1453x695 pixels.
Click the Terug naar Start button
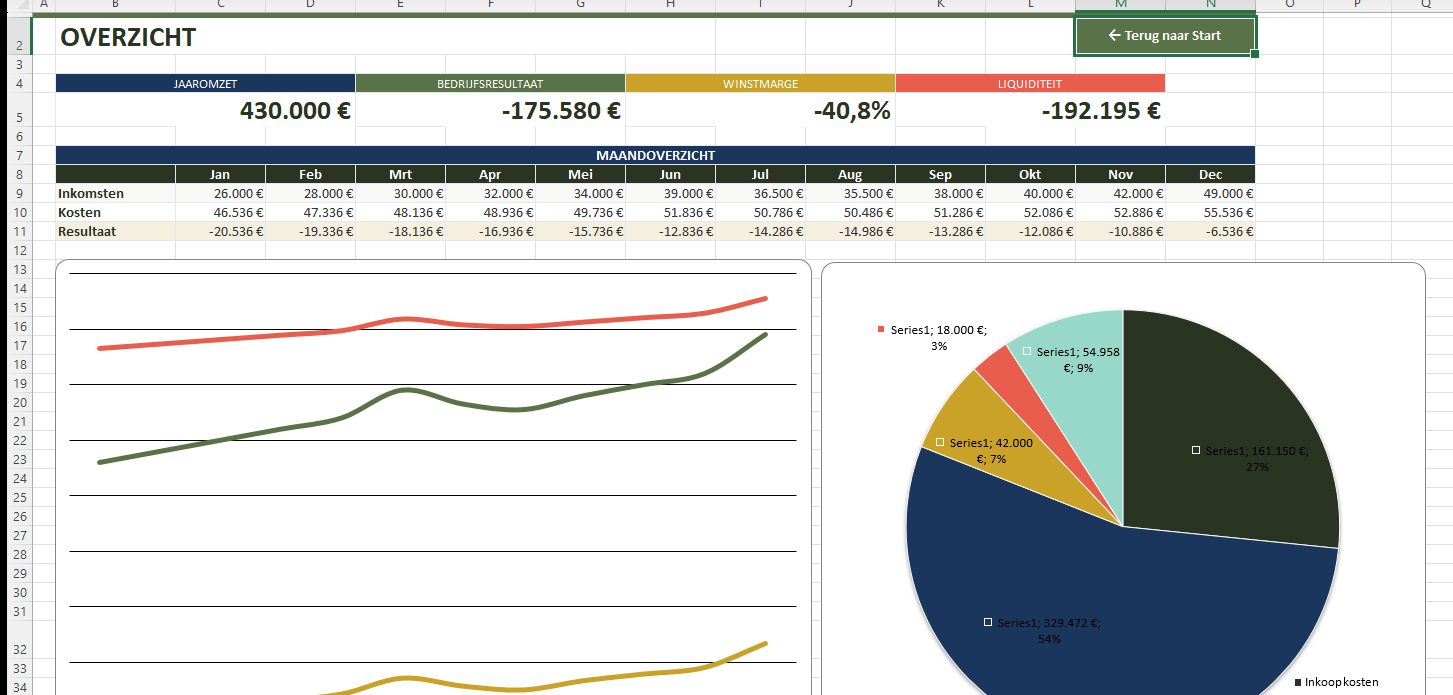[1165, 36]
